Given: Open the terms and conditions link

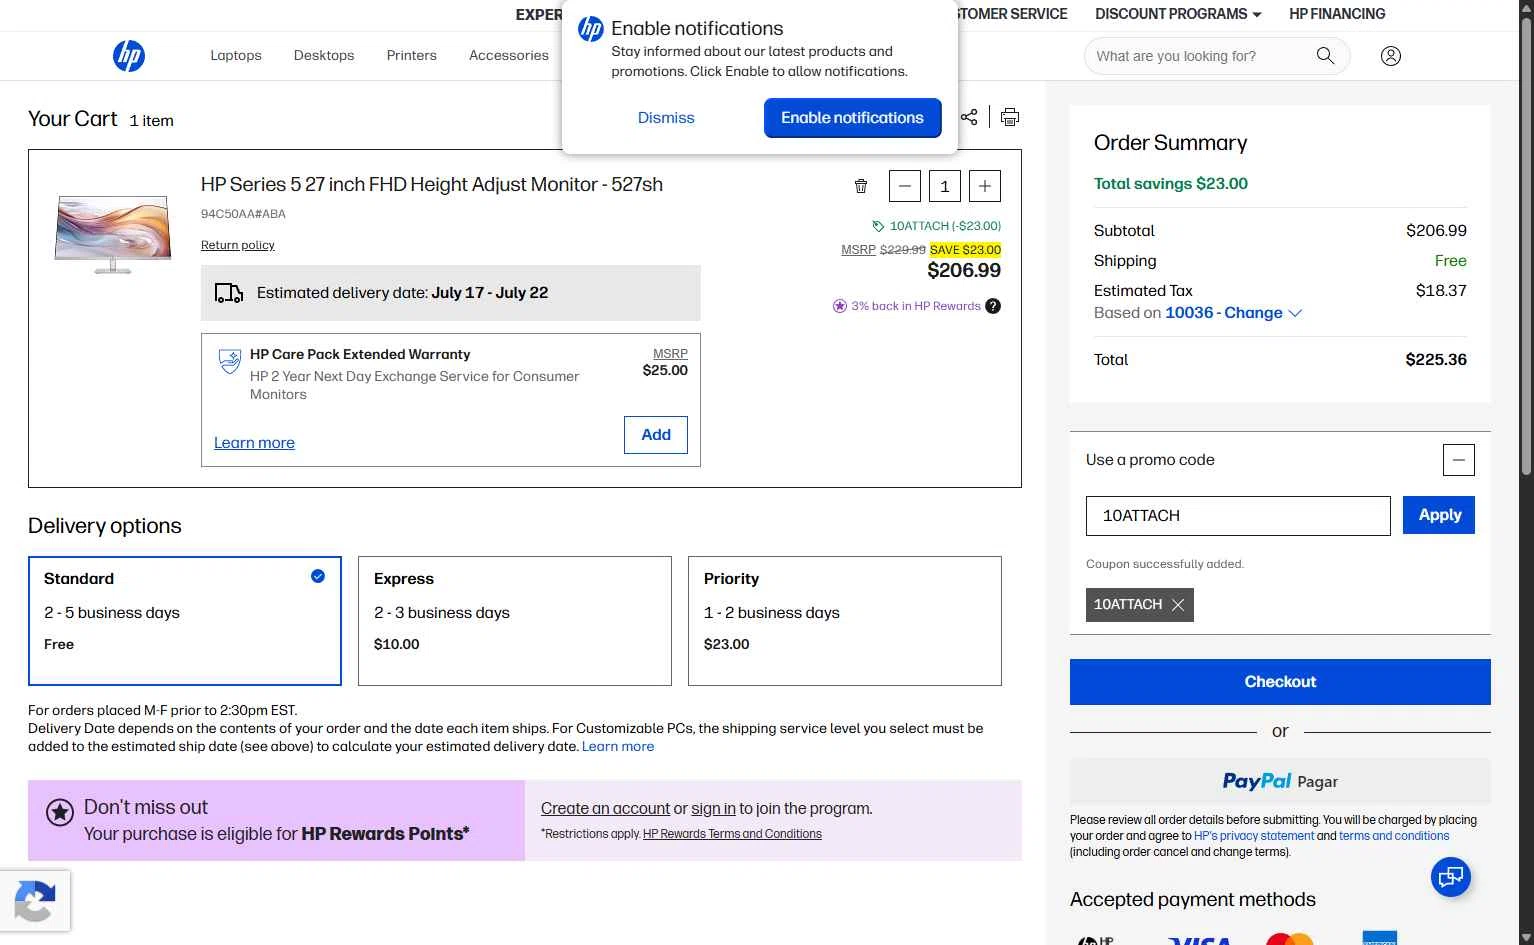Looking at the screenshot, I should 1394,836.
